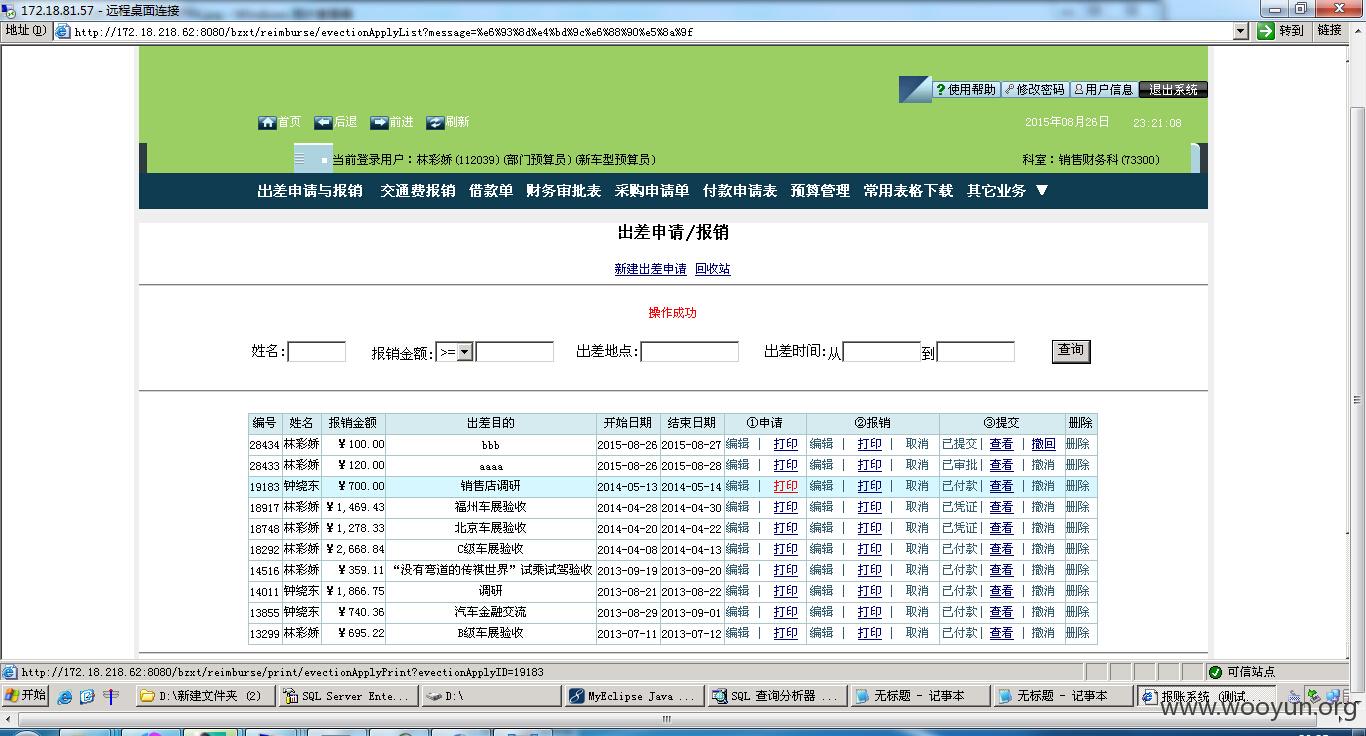
Task: Switch to SQL Server Enterprise taskbar item
Action: click(x=347, y=696)
